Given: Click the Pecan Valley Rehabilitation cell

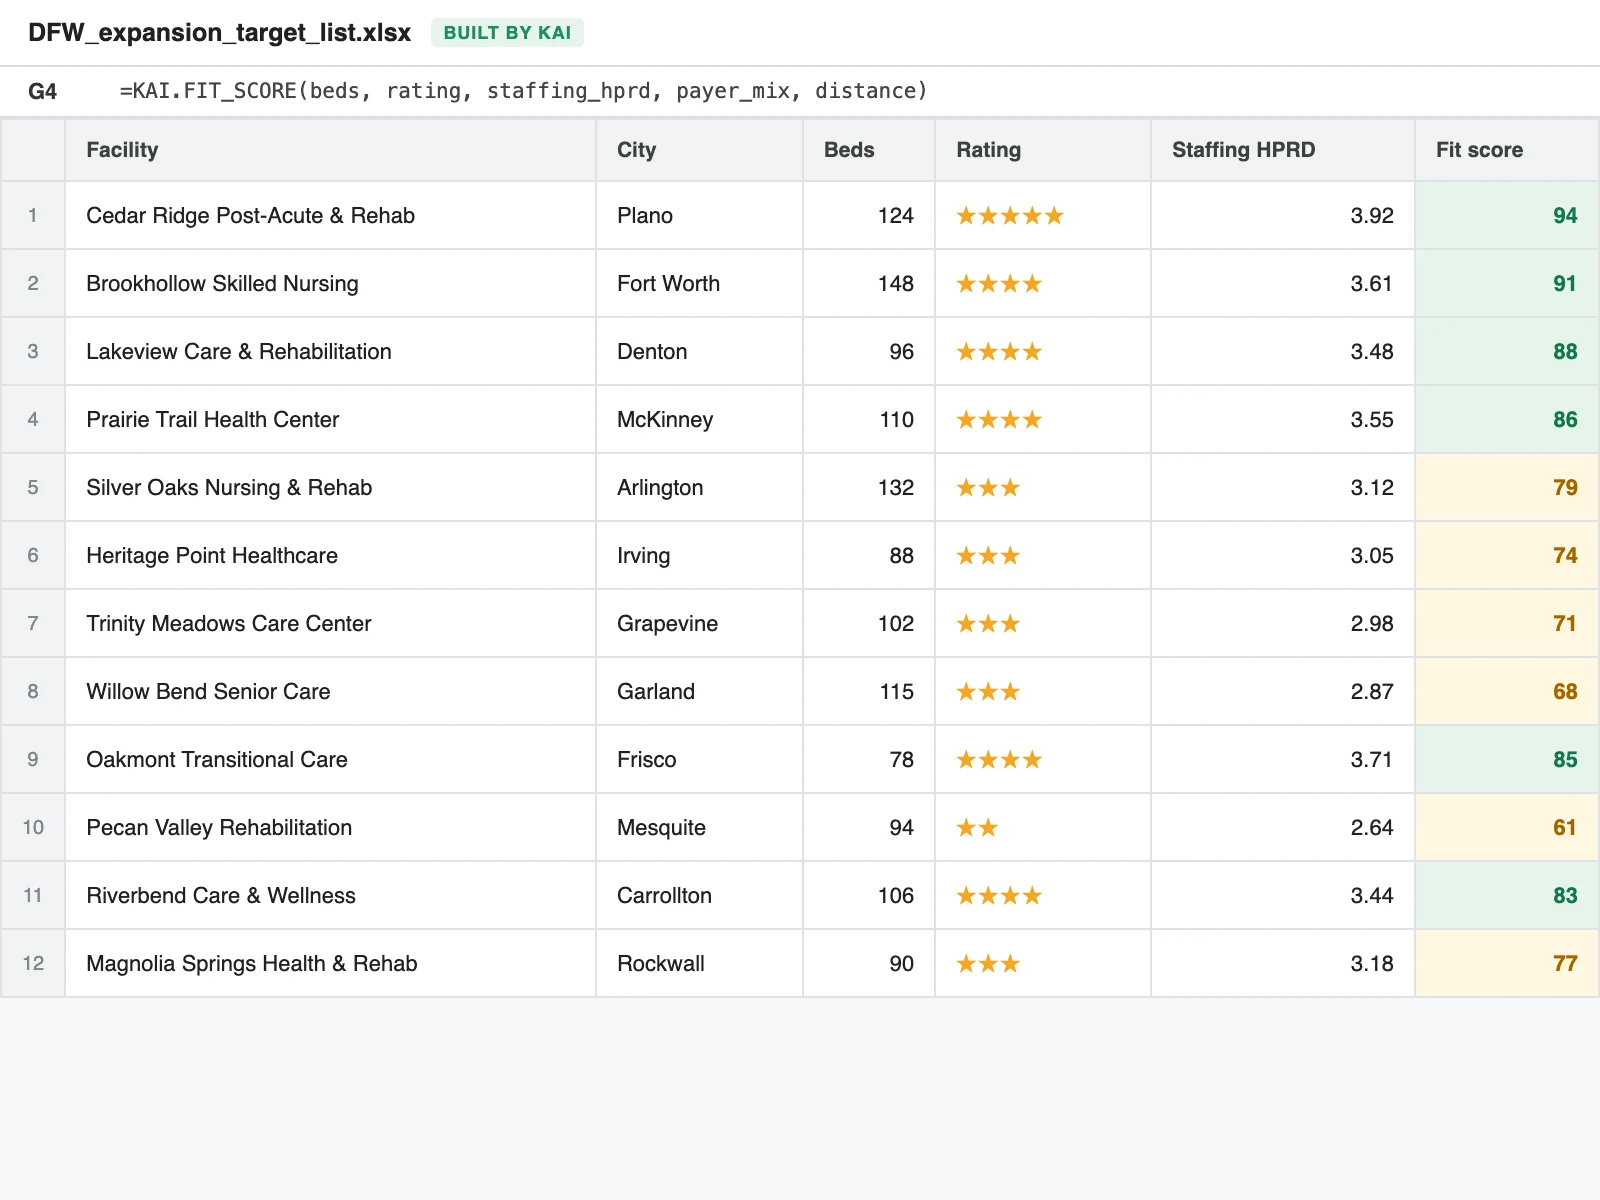Looking at the screenshot, I should tap(330, 827).
